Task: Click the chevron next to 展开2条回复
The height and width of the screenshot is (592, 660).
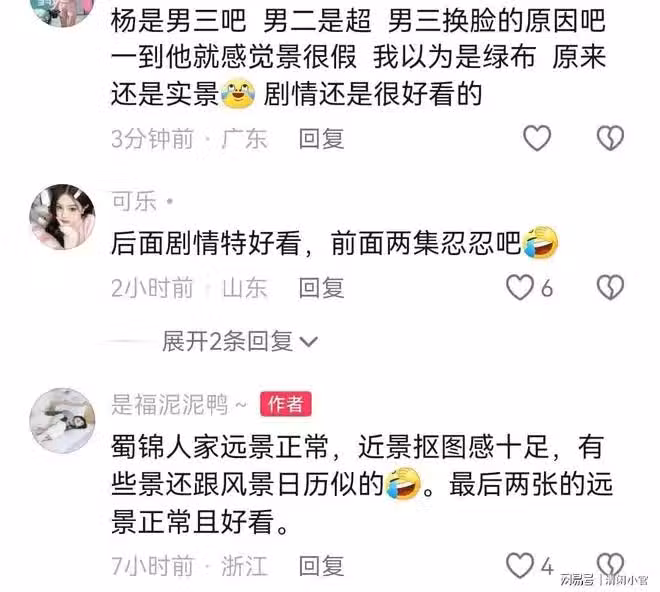Action: [309, 341]
